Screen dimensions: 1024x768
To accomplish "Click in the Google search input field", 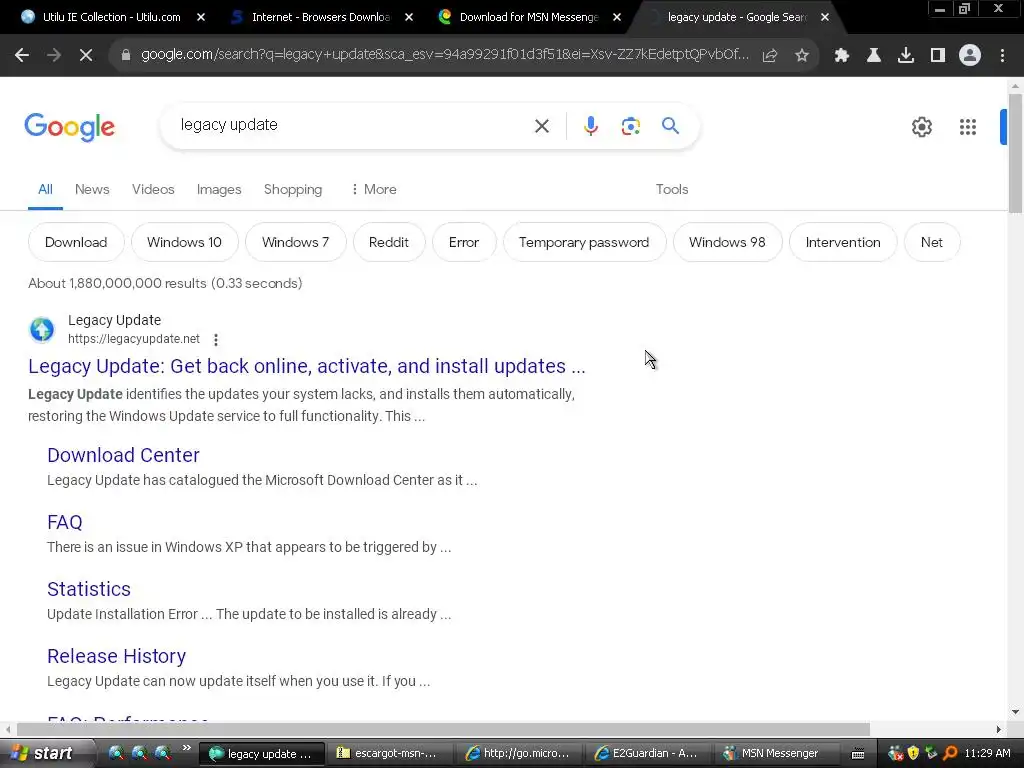I will tap(349, 125).
